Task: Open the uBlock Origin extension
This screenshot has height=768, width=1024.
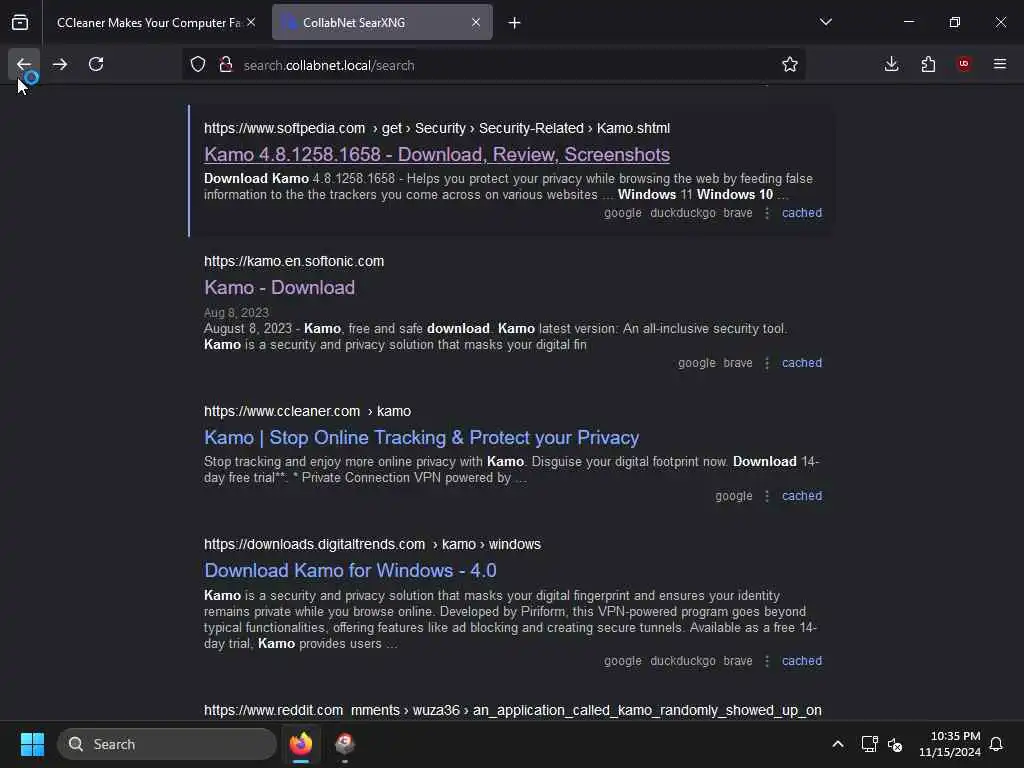Action: coord(964,64)
